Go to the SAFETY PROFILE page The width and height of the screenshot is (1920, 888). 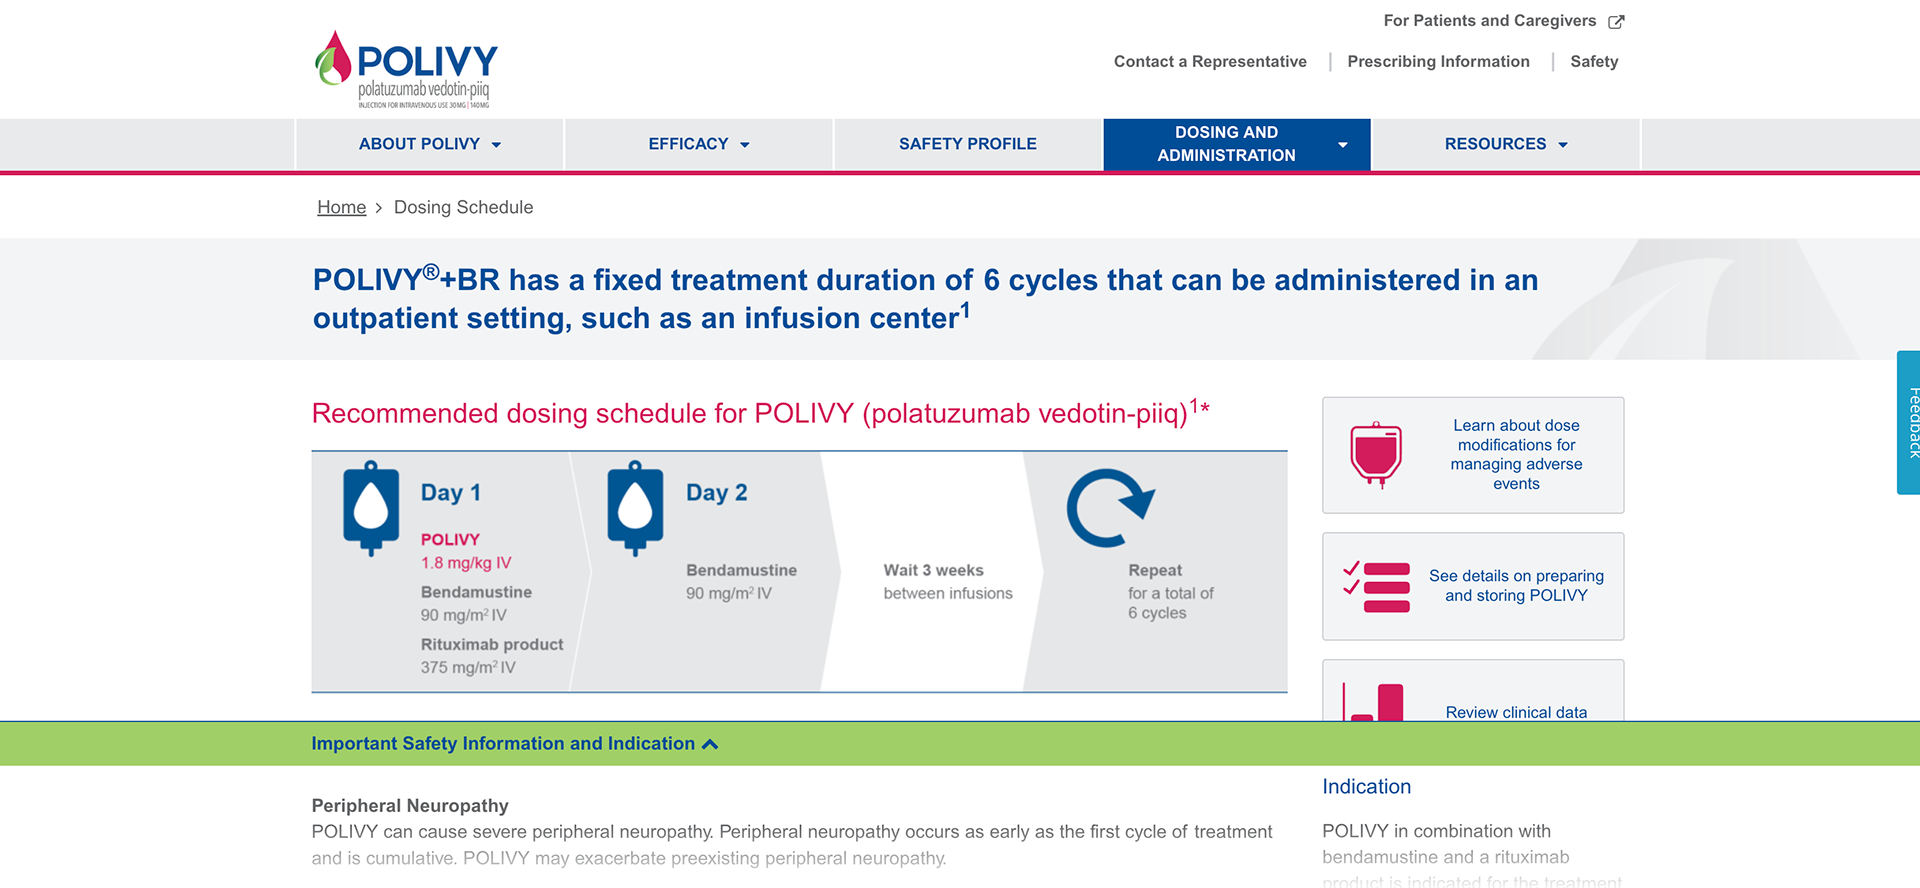(968, 144)
